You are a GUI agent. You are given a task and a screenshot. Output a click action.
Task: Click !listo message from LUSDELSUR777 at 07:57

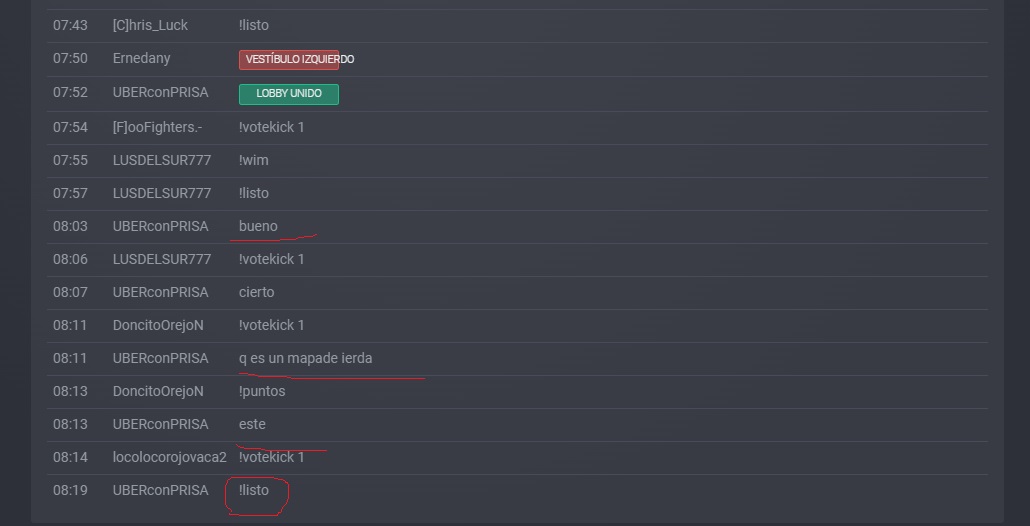click(254, 193)
